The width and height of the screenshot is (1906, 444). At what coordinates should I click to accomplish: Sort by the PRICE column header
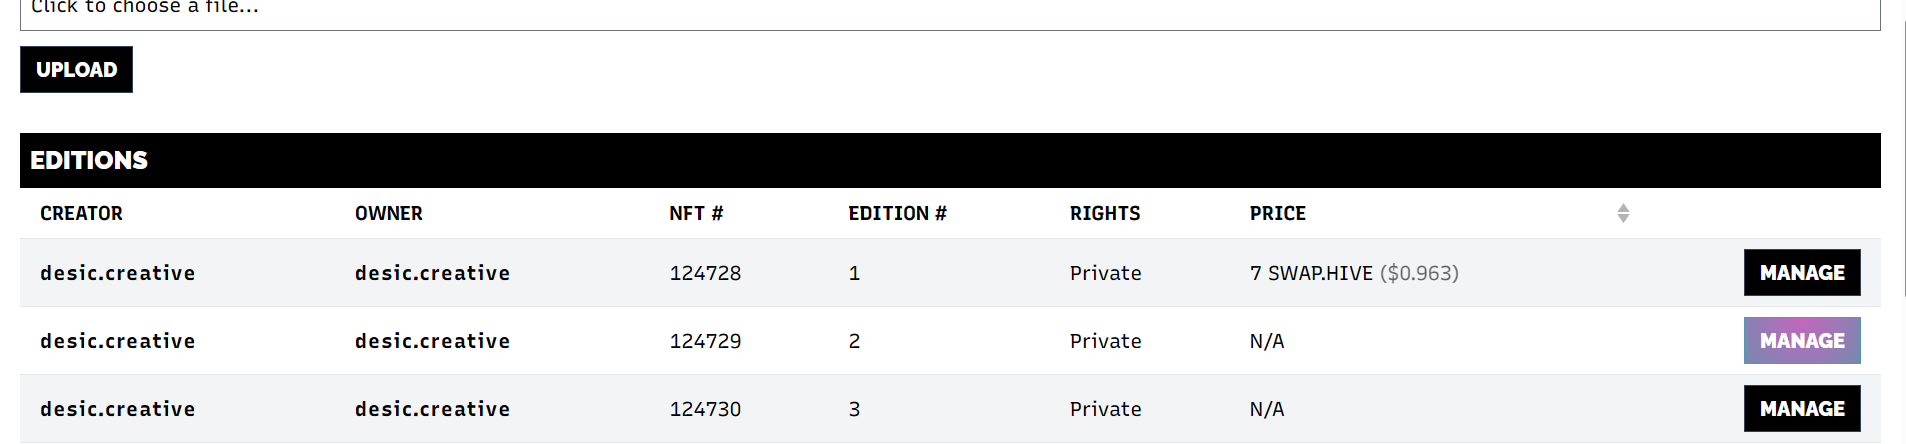click(1277, 213)
